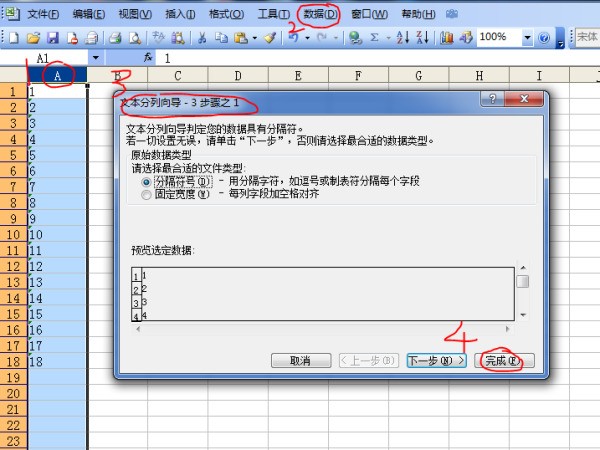Screen dimensions: 600x450
Task: Cut the selection with the scissors icon
Action: 202,38
